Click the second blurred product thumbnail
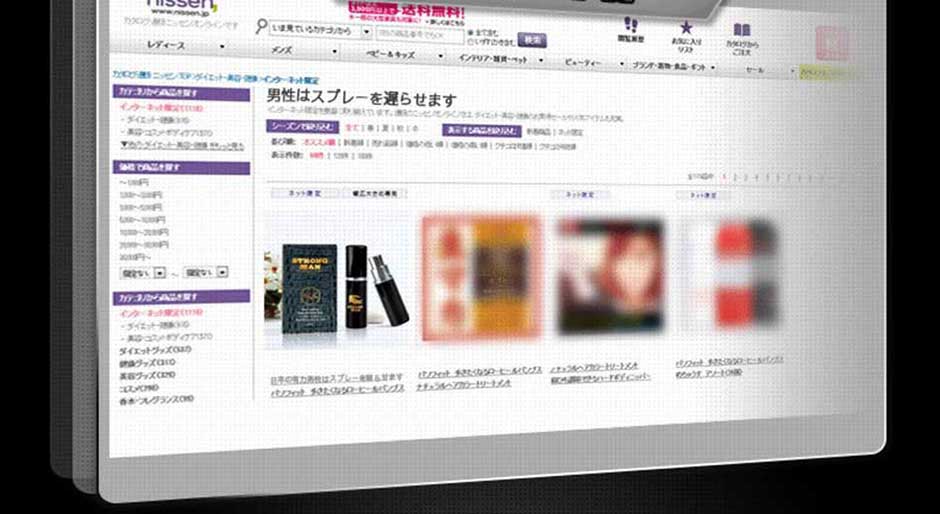Viewport: 940px width, 514px height. tap(482, 278)
